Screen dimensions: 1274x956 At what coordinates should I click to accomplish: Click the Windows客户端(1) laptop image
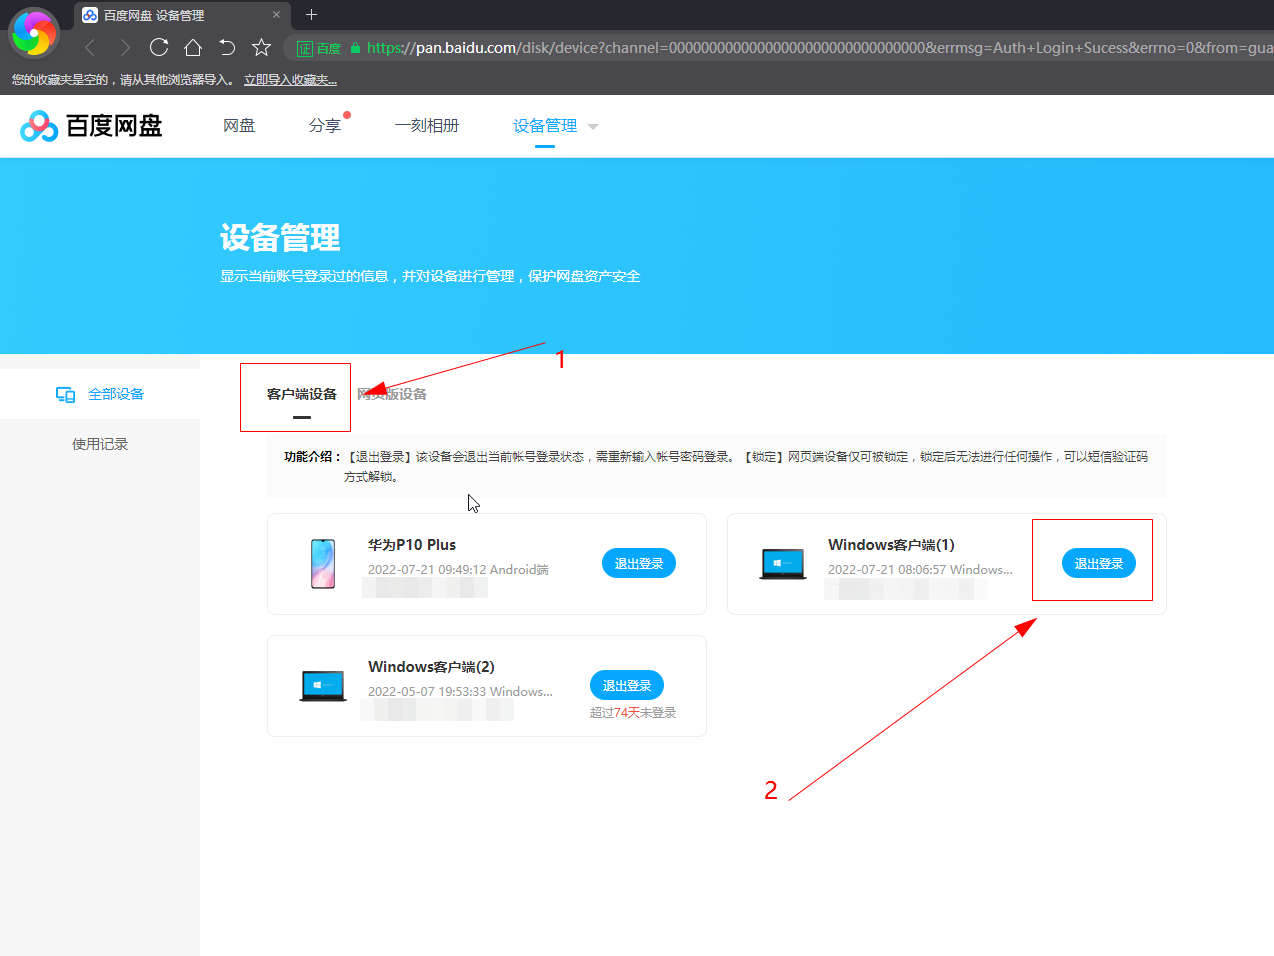[783, 563]
